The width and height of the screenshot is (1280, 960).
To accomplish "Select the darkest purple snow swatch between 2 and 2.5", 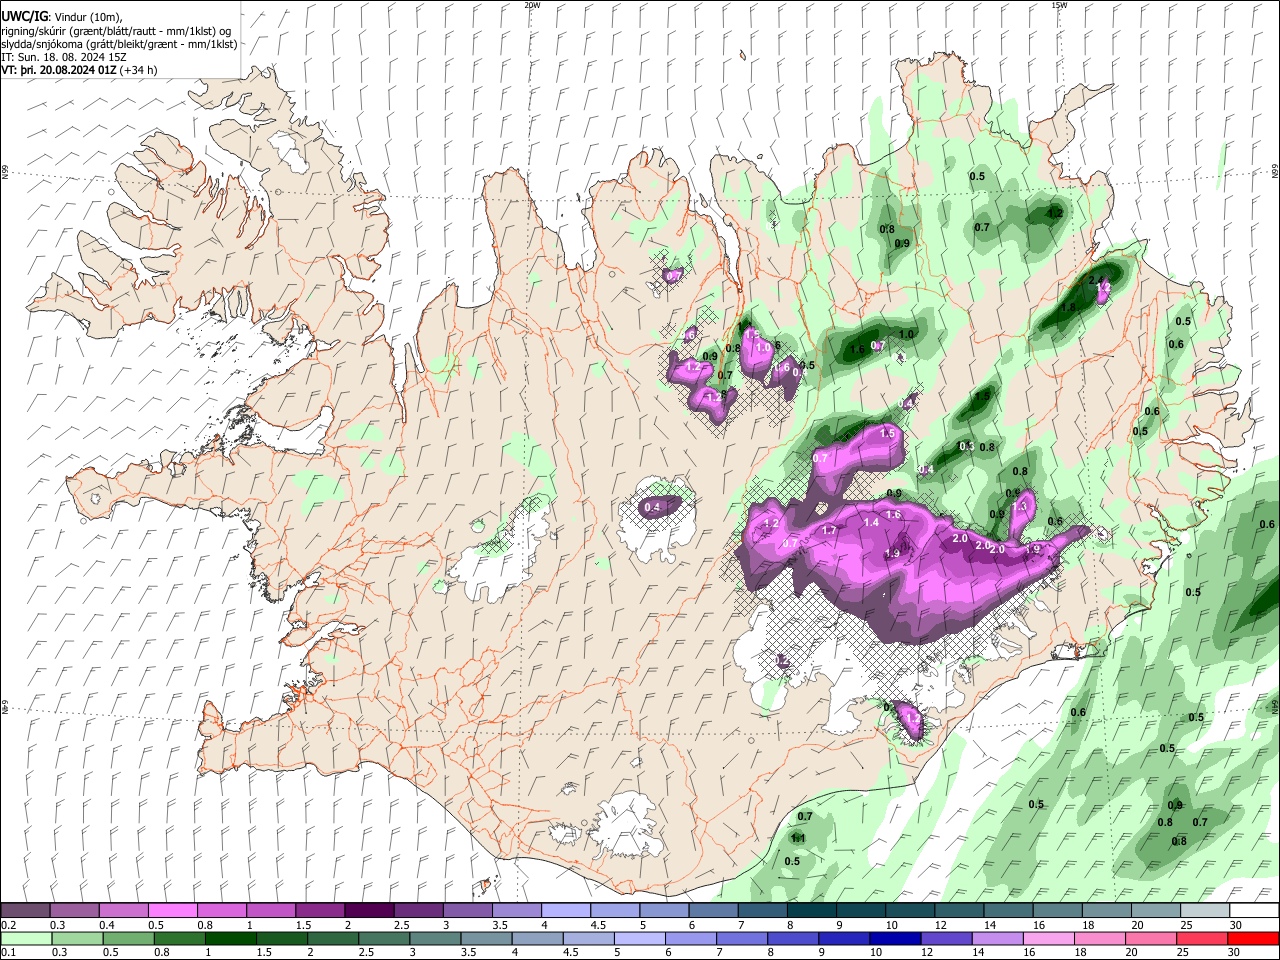I will (x=369, y=910).
